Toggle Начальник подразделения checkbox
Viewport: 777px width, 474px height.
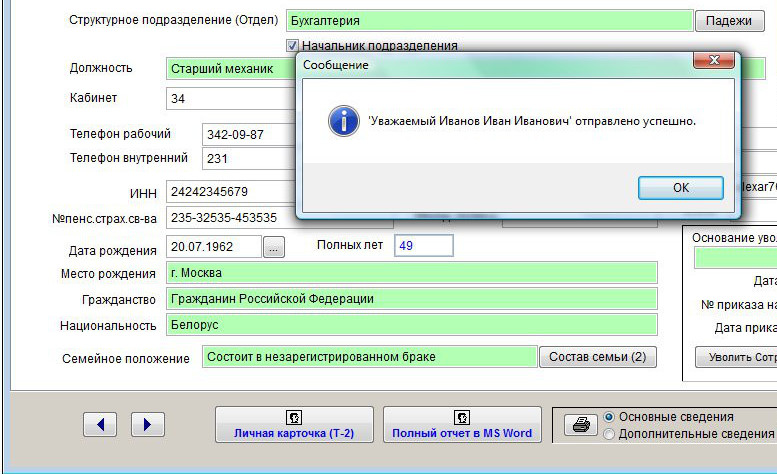pos(292,46)
